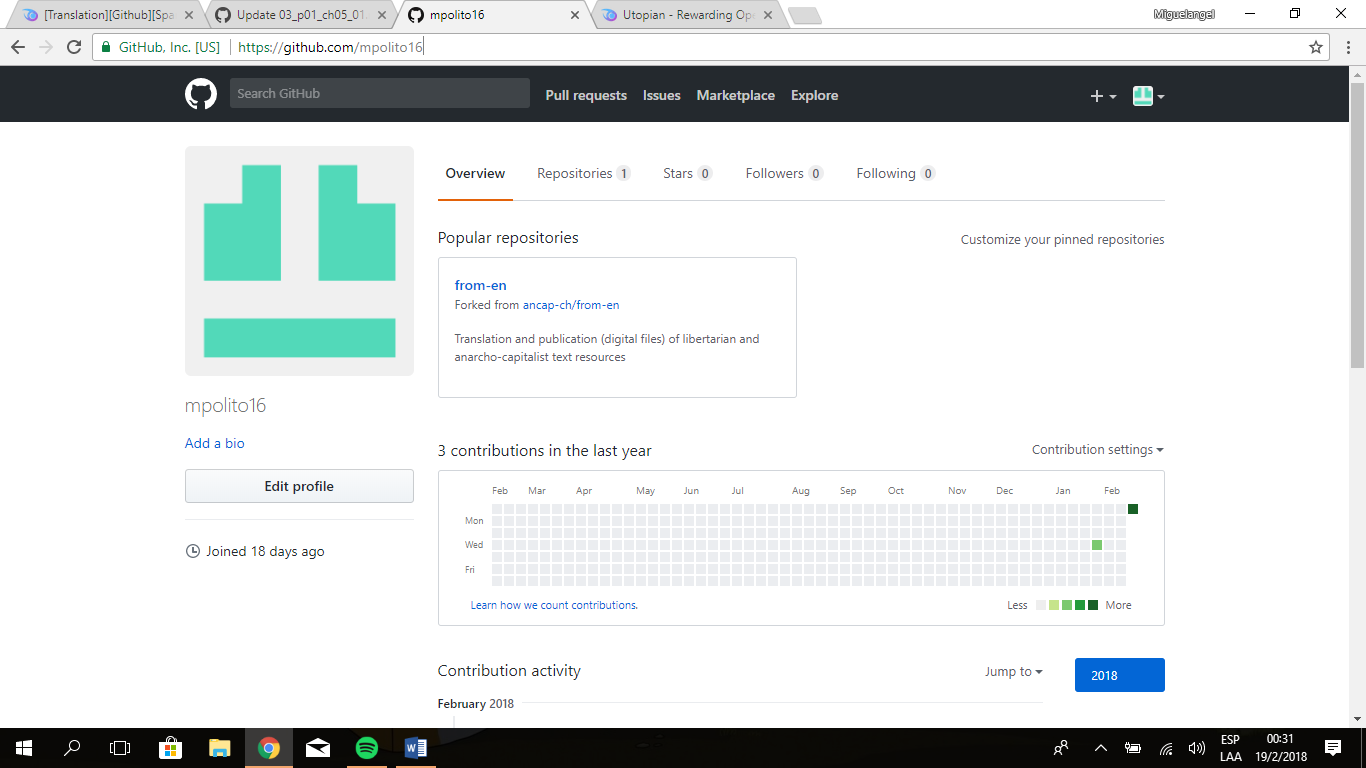Select the Followers profile tab

tap(784, 173)
